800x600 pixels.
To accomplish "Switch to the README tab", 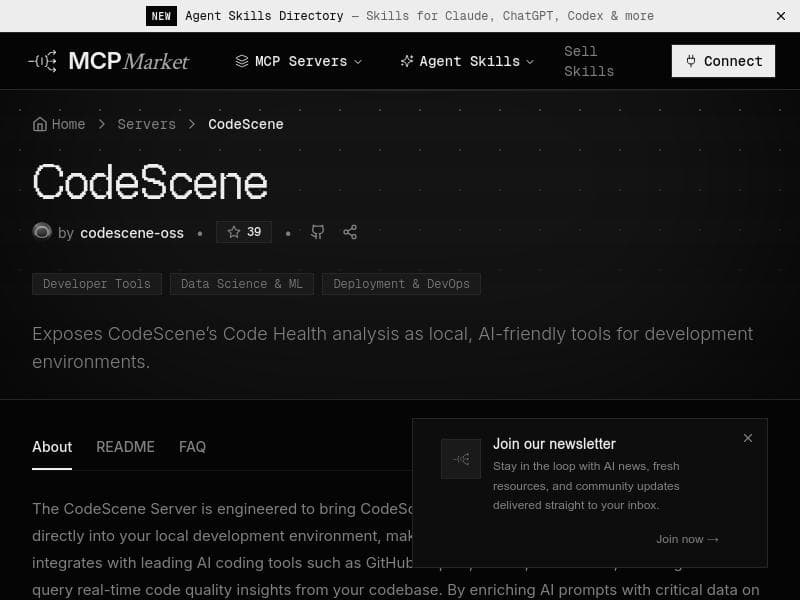I will point(125,447).
